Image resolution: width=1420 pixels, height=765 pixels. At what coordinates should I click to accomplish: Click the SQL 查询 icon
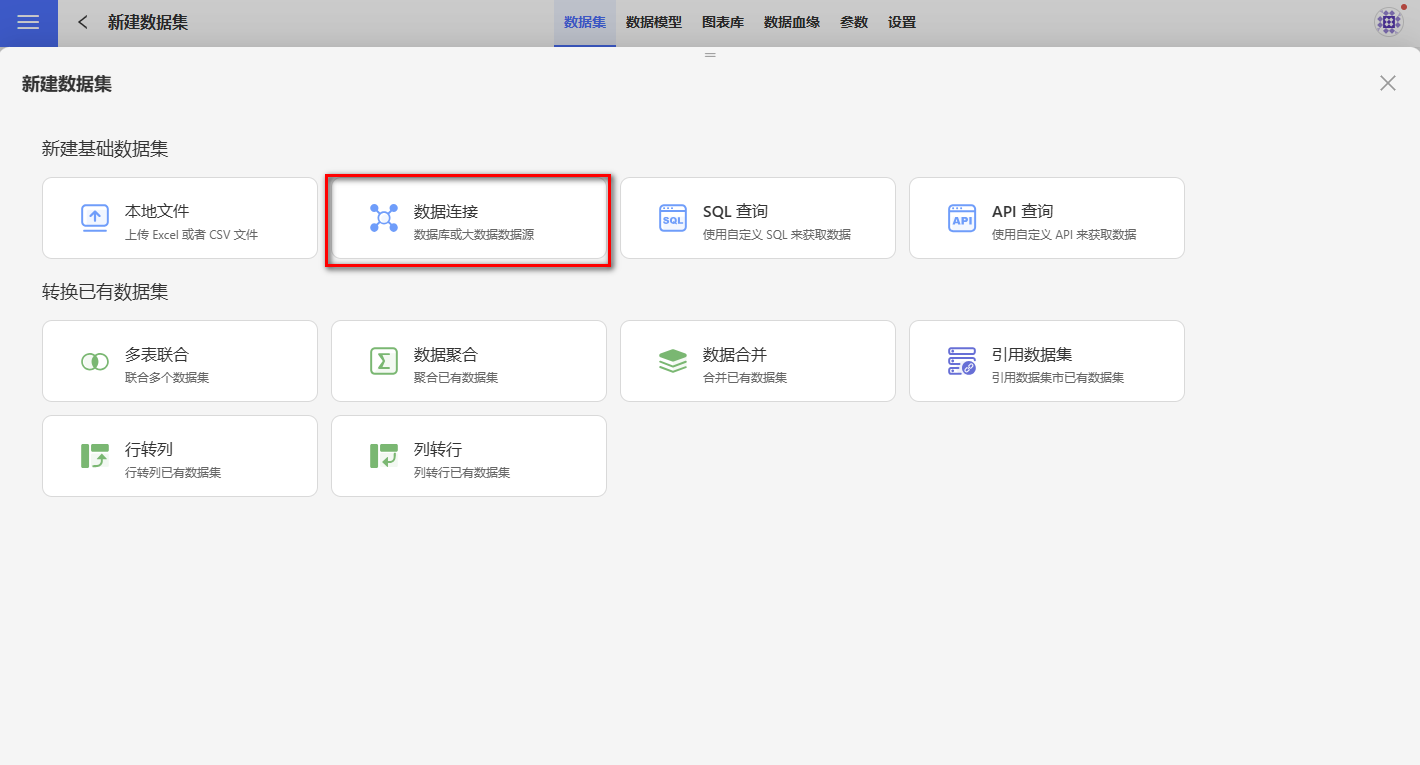673,218
